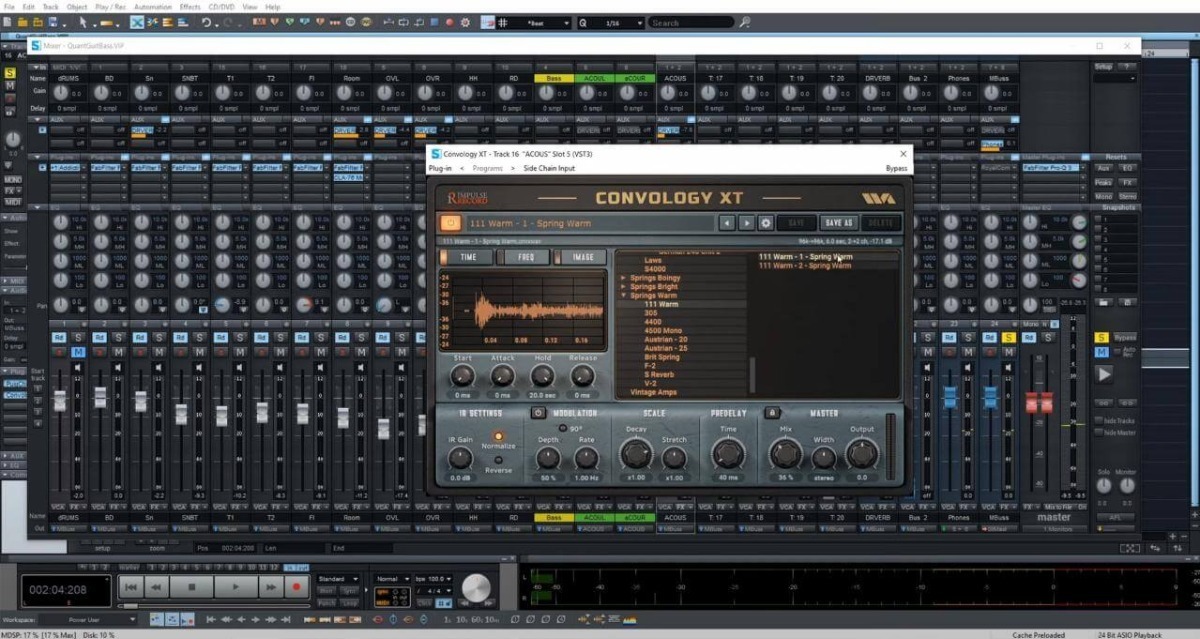Click the rewind to start transport button

131,588
